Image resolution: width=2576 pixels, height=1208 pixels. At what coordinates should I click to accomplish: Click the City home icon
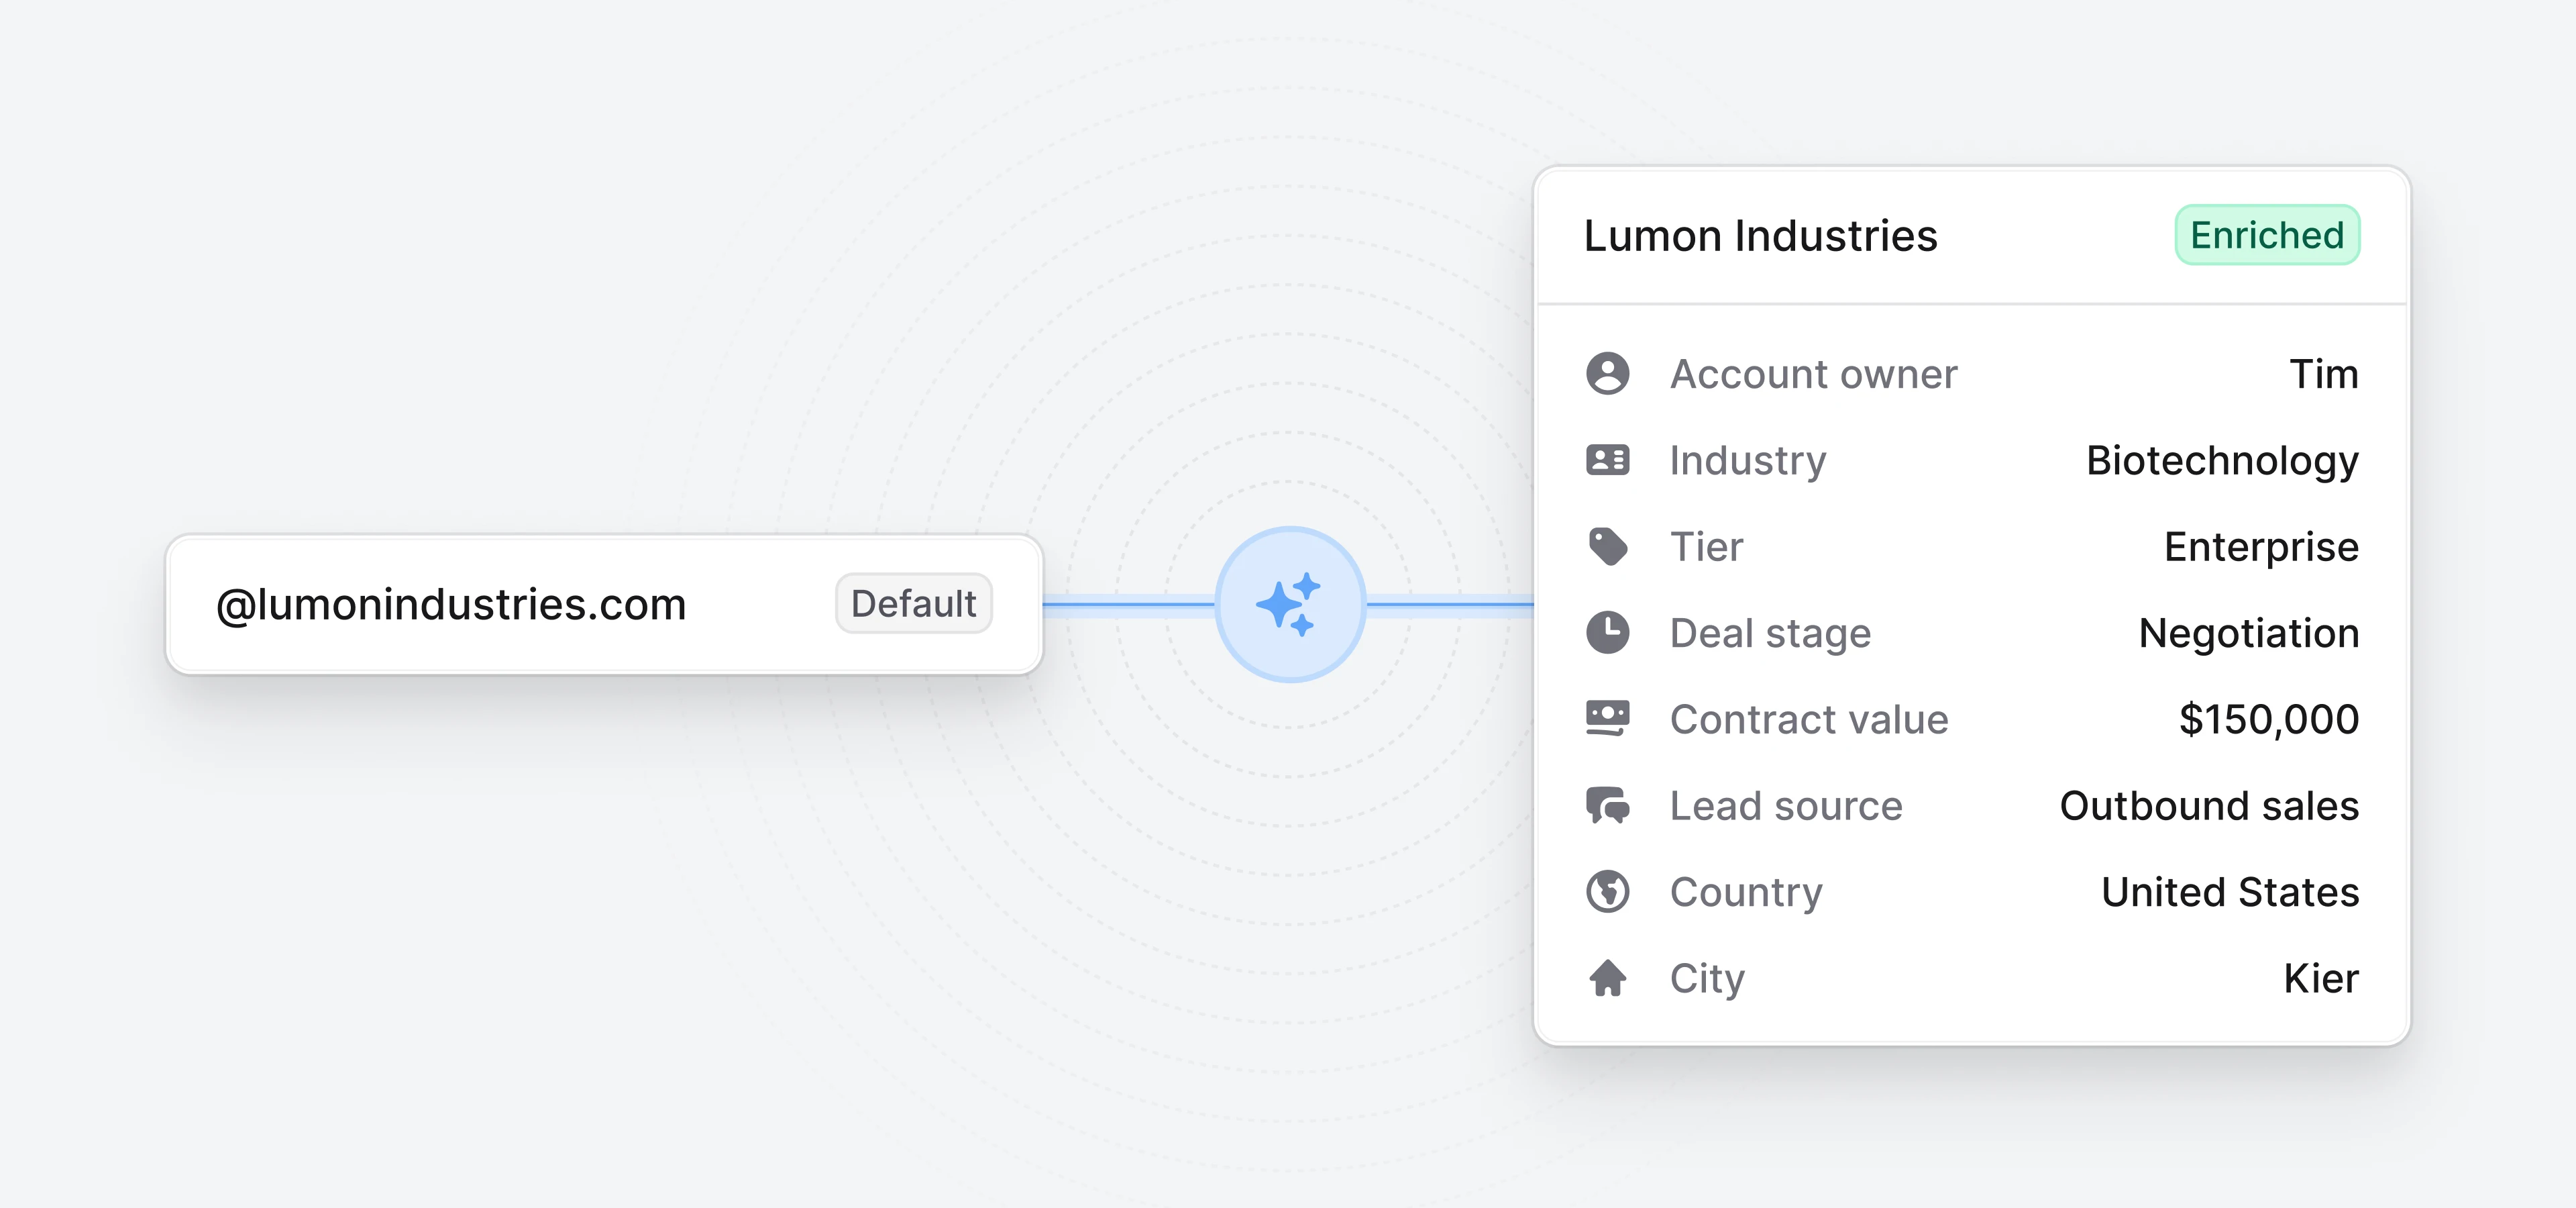tap(1607, 978)
